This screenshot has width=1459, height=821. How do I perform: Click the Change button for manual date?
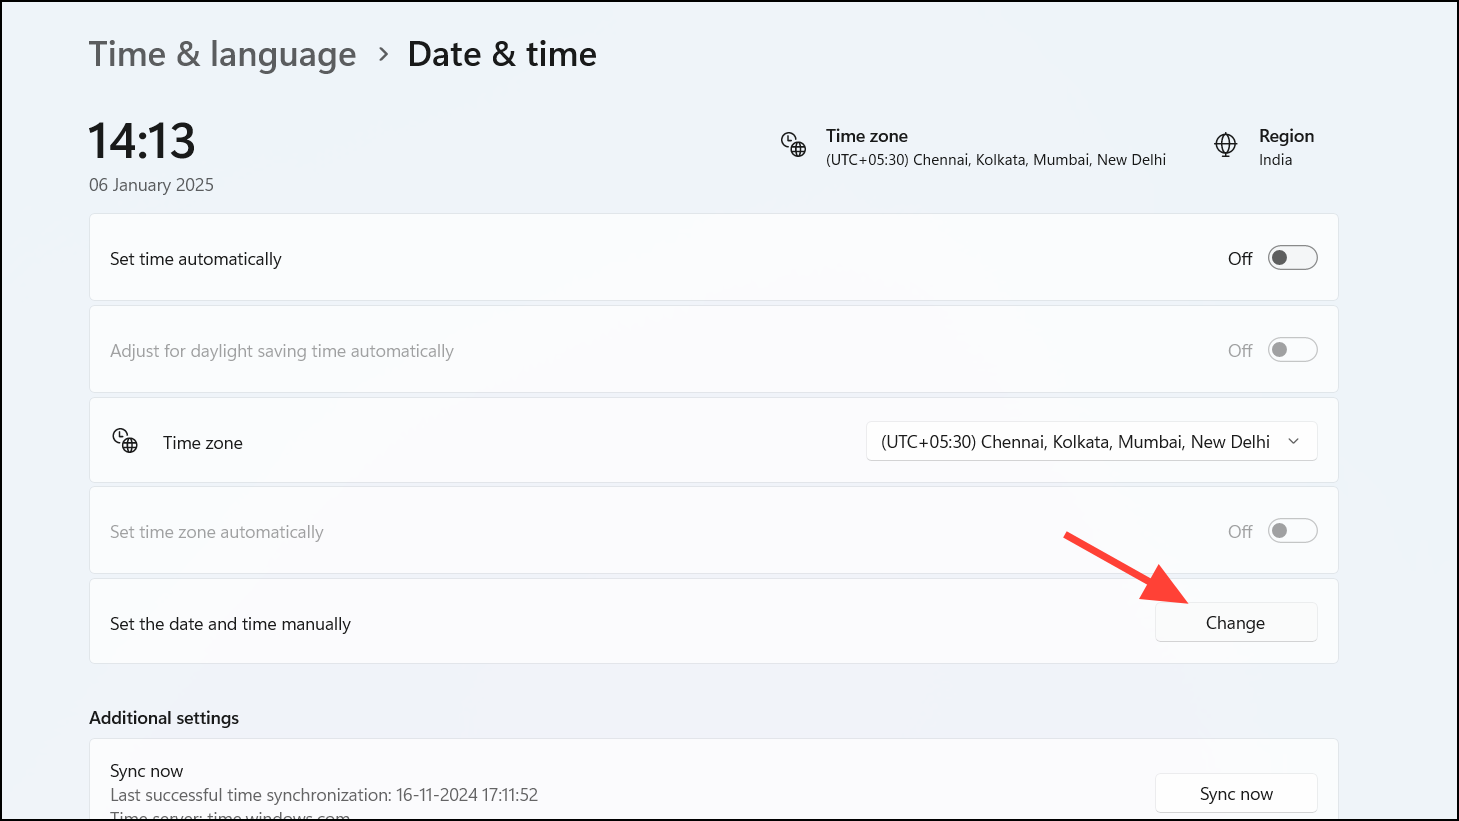1236,622
